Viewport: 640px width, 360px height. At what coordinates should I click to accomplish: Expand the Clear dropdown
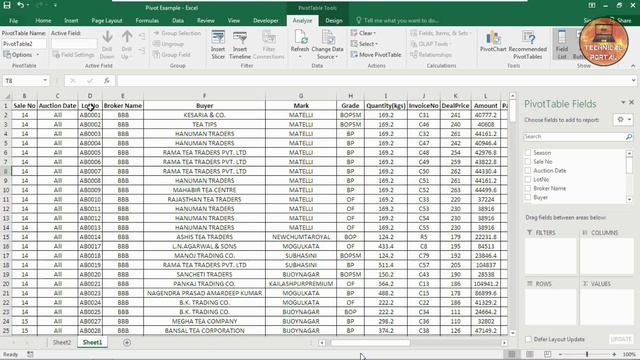pyautogui.click(x=363, y=33)
